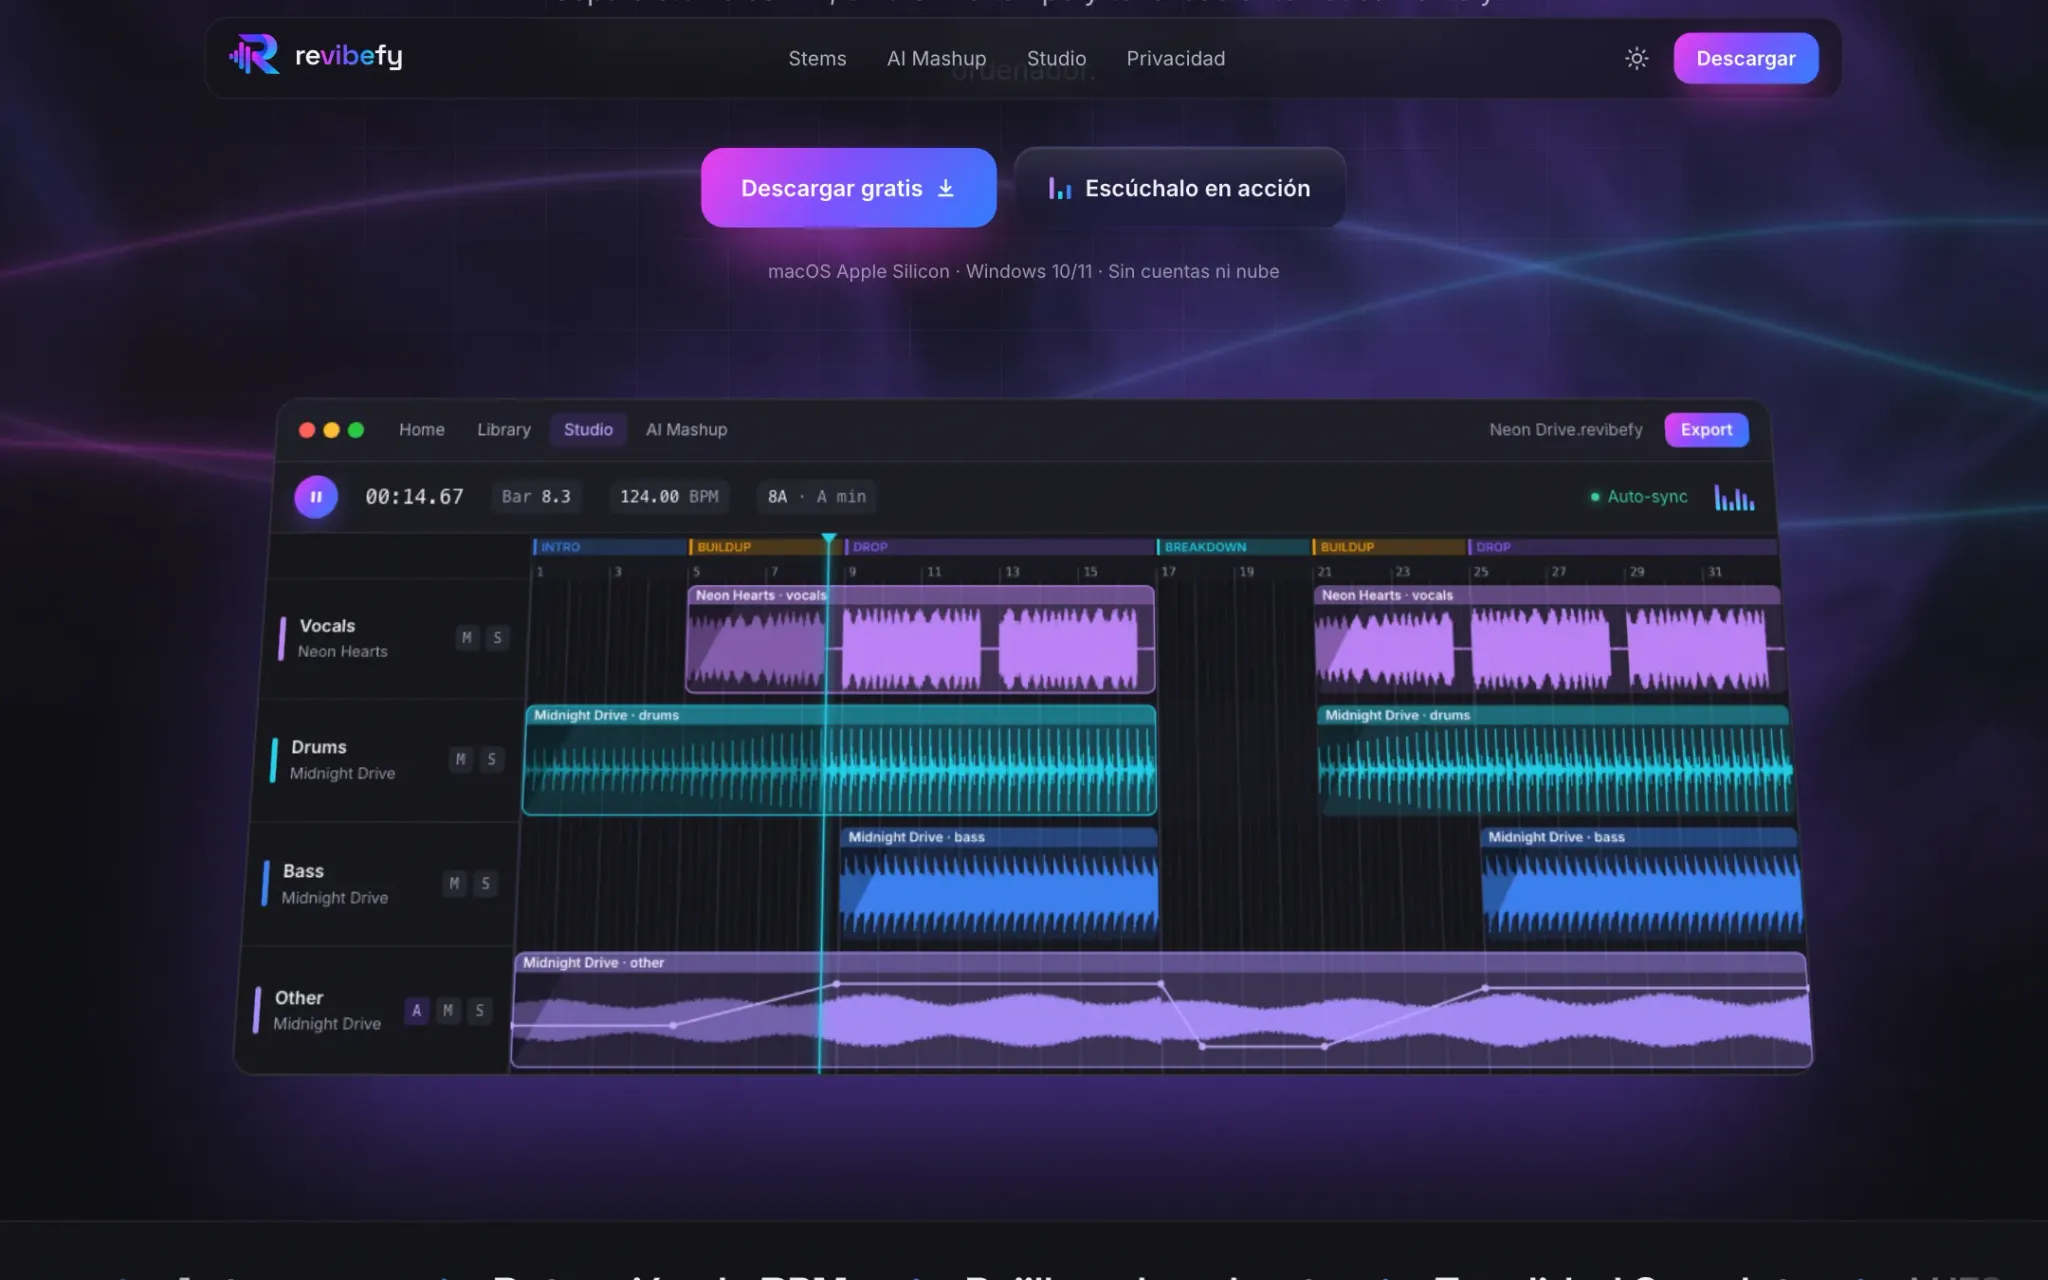Solo the Bass track
This screenshot has width=2048, height=1280.
[x=485, y=883]
